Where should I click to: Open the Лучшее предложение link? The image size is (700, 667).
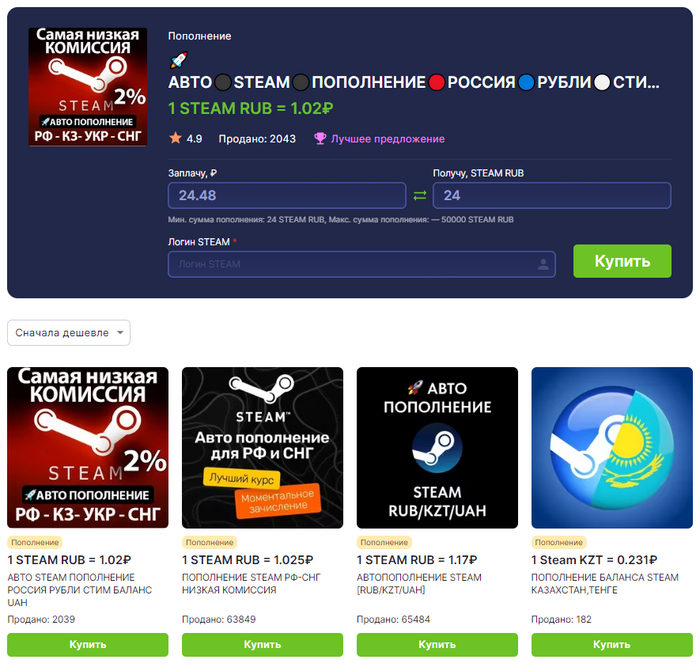click(388, 139)
